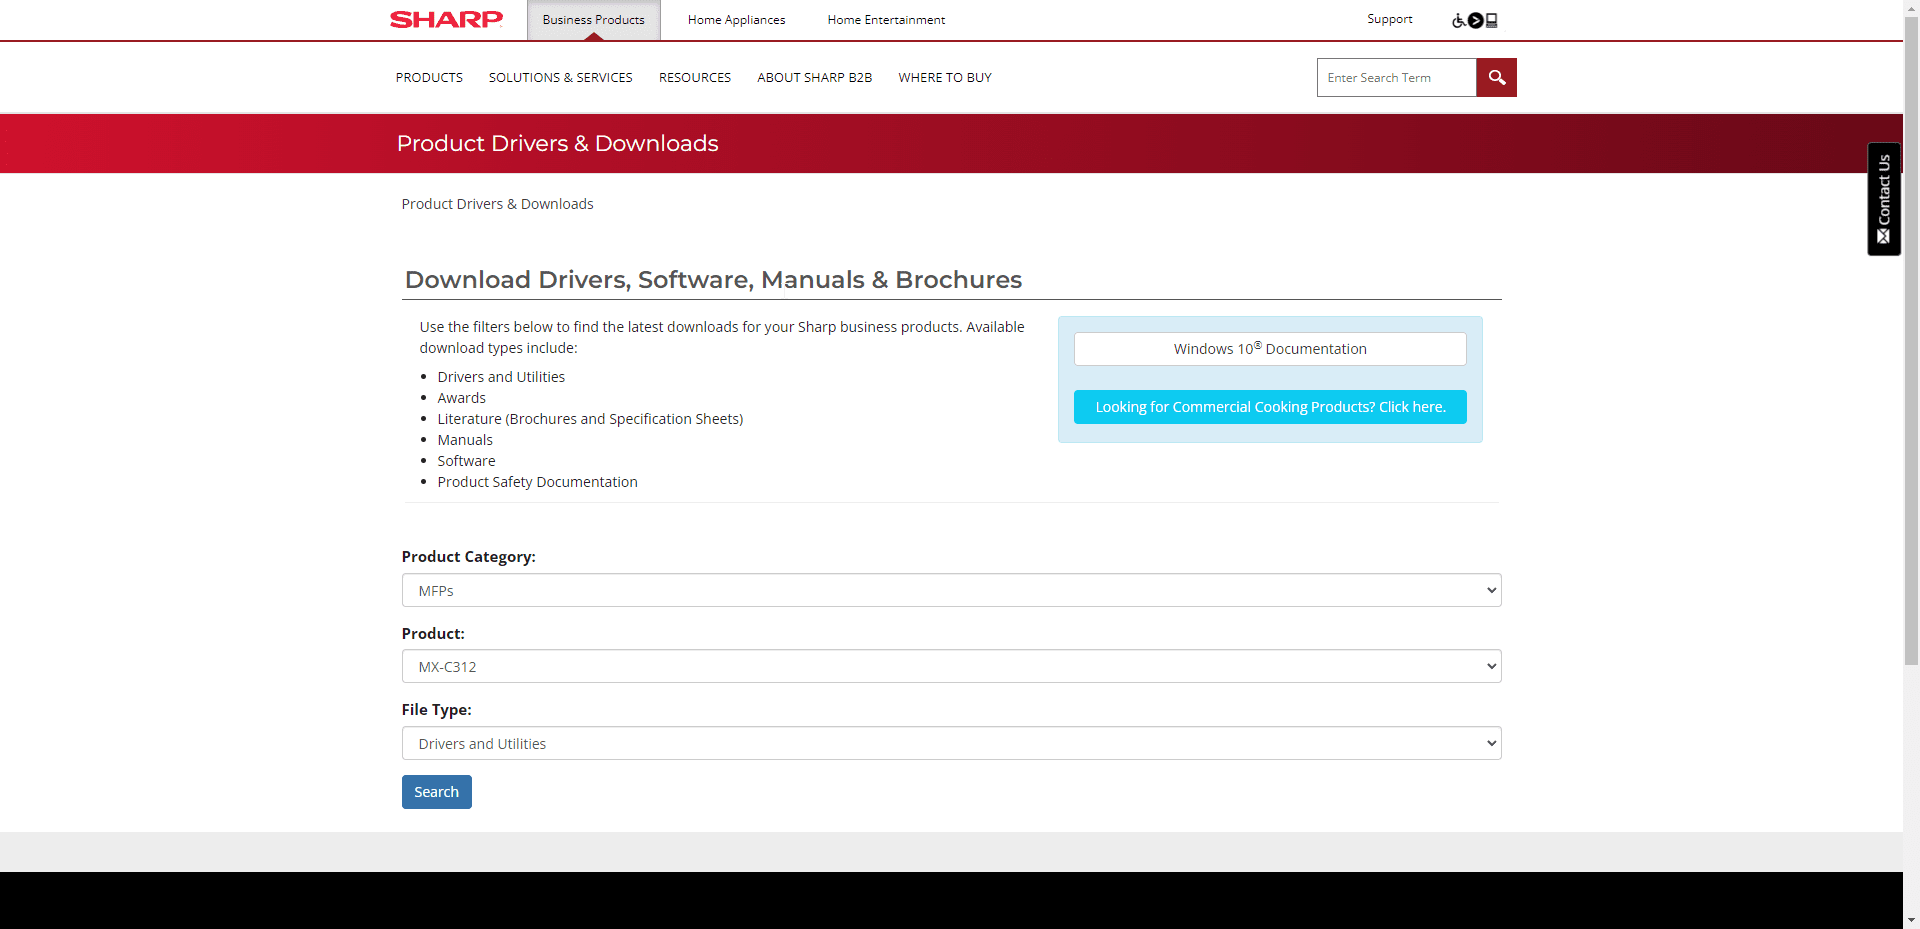Open the RESOURCES menu
Image resolution: width=1920 pixels, height=929 pixels.
coord(694,78)
